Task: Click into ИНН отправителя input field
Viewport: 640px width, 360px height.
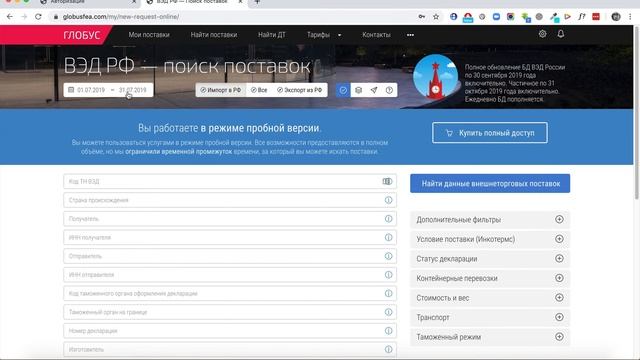Action: (x=230, y=275)
